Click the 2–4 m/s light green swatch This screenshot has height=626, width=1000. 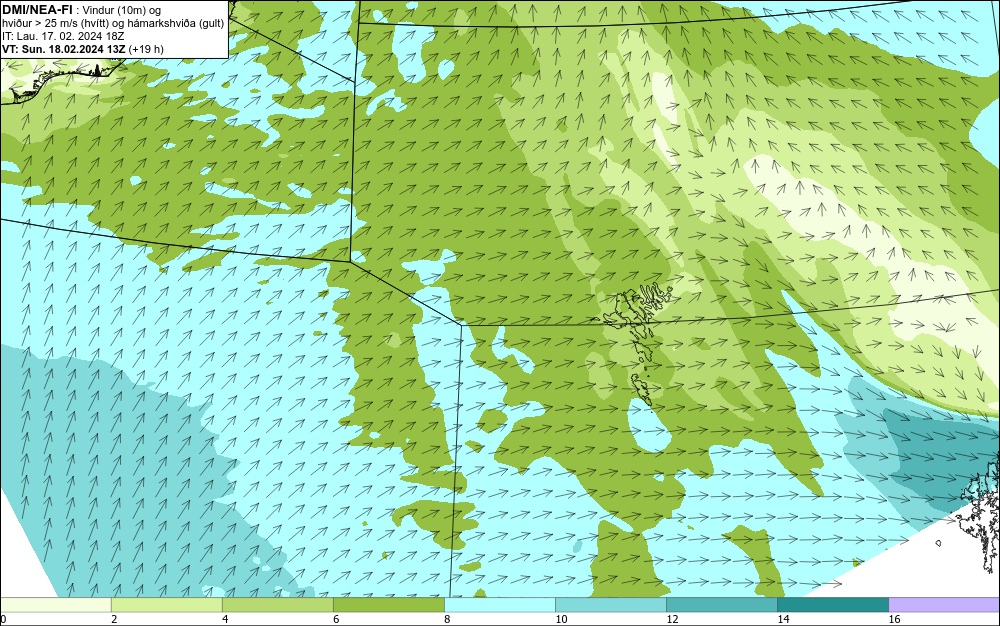click(166, 605)
